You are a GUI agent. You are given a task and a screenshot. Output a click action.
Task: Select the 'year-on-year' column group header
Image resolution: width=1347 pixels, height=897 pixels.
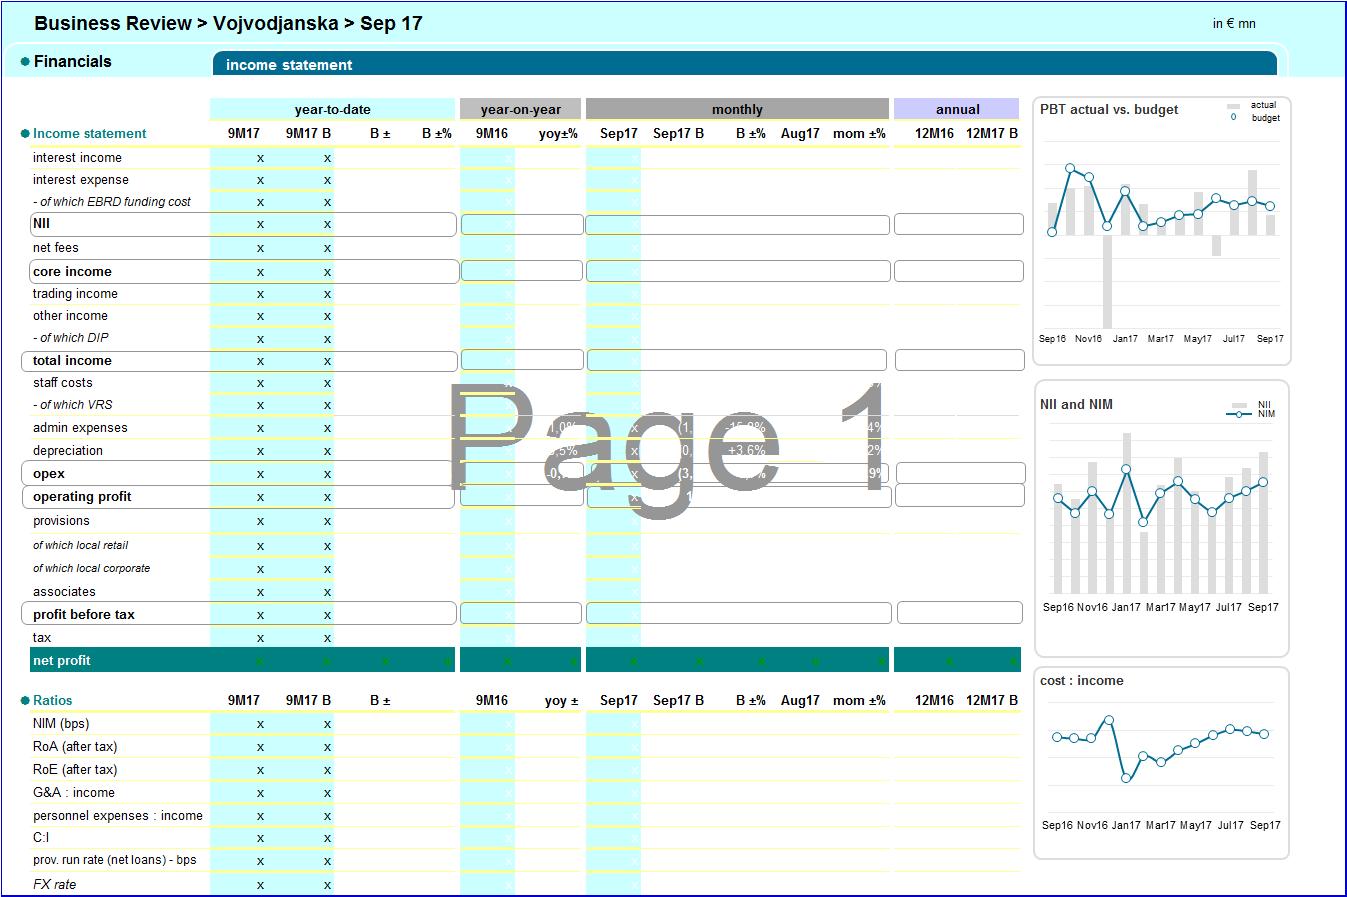click(x=521, y=109)
